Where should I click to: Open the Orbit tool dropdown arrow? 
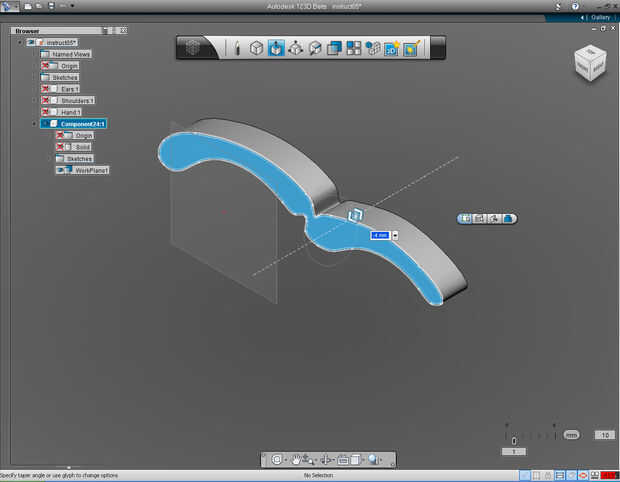[285, 460]
